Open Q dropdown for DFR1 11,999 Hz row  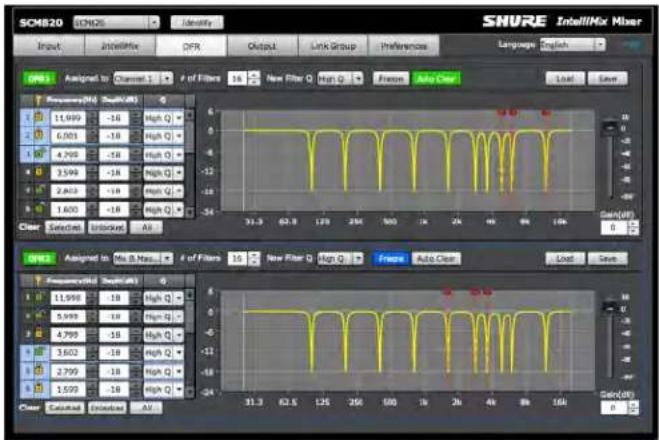(x=163, y=118)
